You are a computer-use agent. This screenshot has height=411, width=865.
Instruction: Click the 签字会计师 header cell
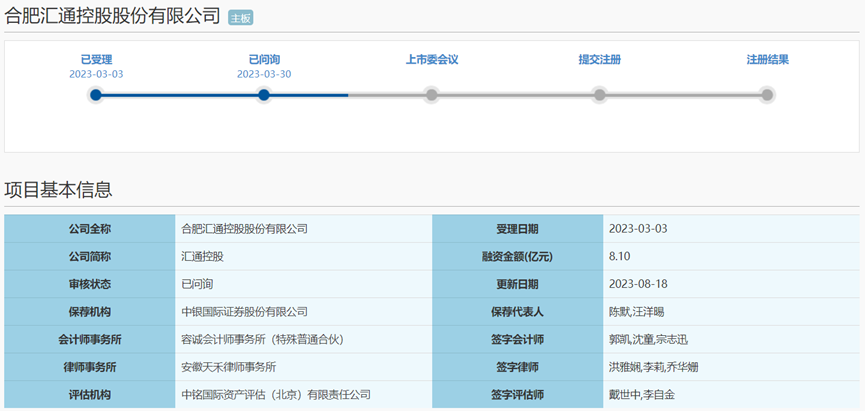point(517,339)
